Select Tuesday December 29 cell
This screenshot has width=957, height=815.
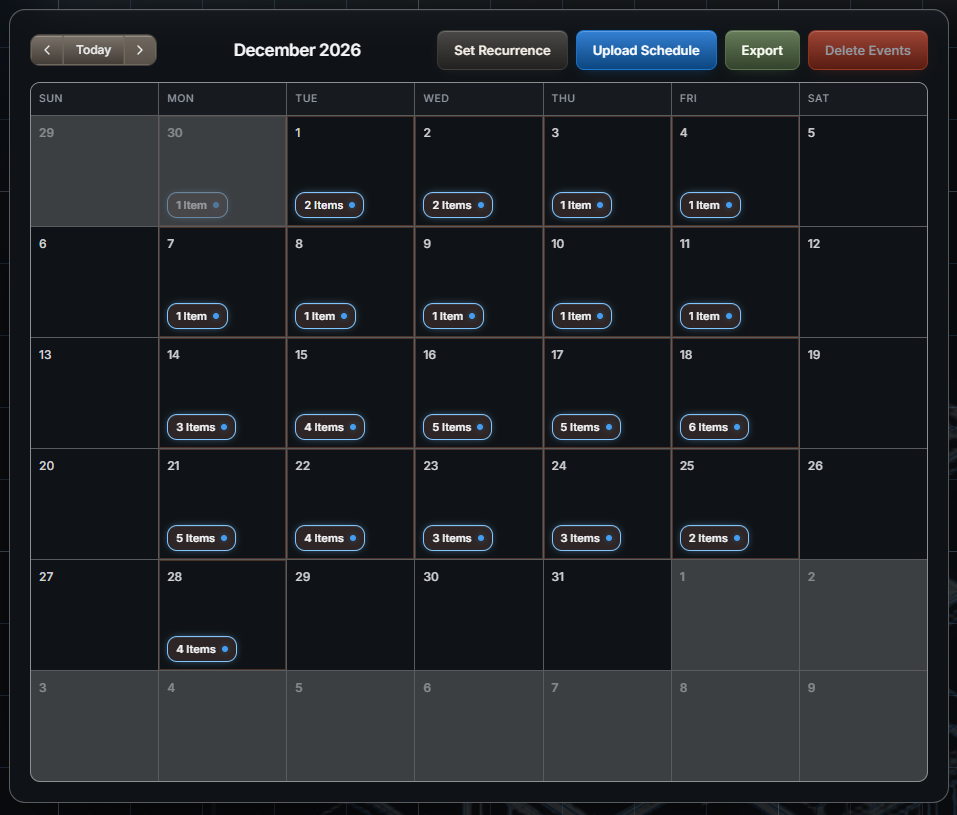coord(350,615)
